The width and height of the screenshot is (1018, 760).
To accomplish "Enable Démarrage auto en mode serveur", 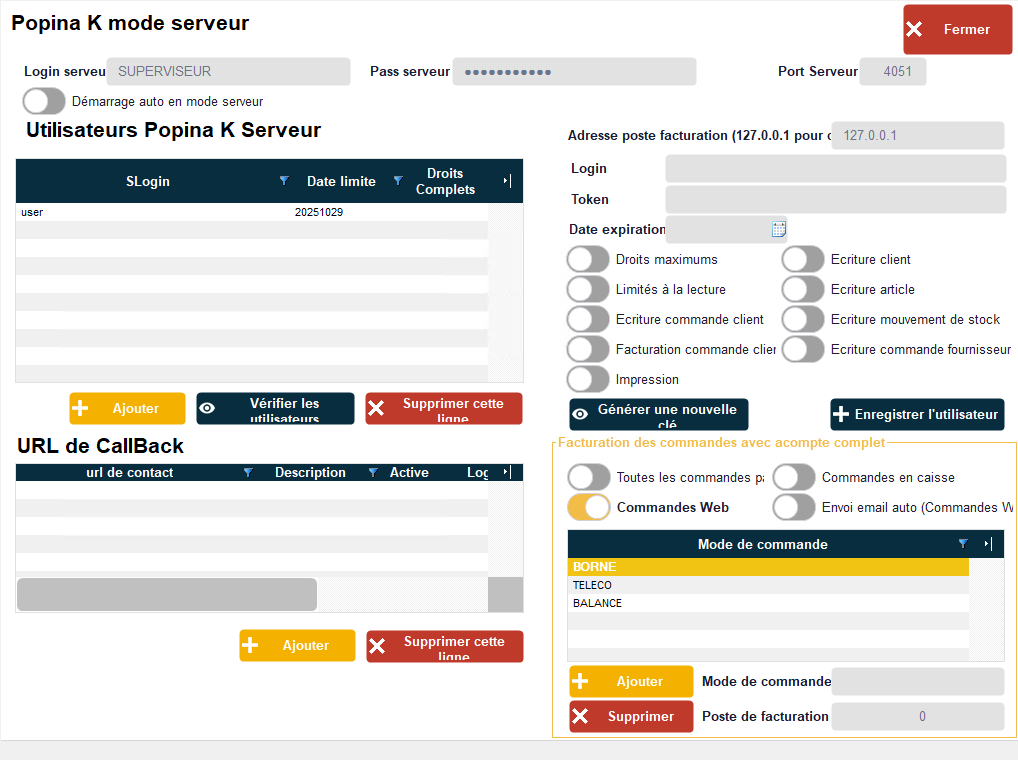I will point(44,101).
